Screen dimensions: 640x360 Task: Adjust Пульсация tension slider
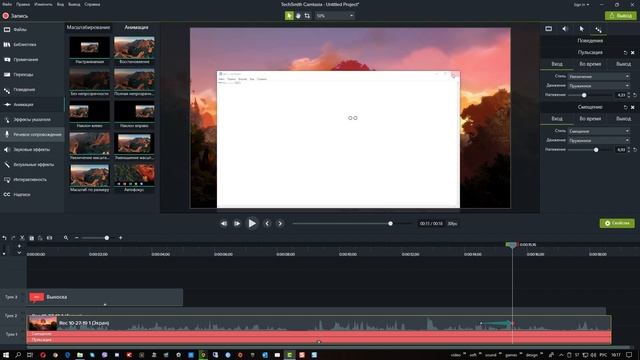click(x=584, y=95)
